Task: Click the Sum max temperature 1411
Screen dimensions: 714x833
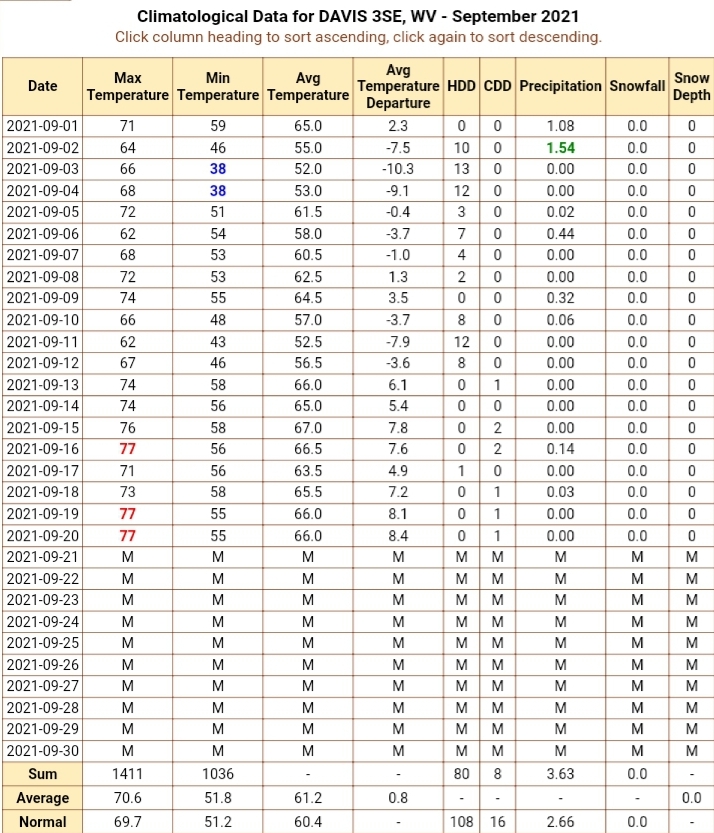Action: click(128, 774)
